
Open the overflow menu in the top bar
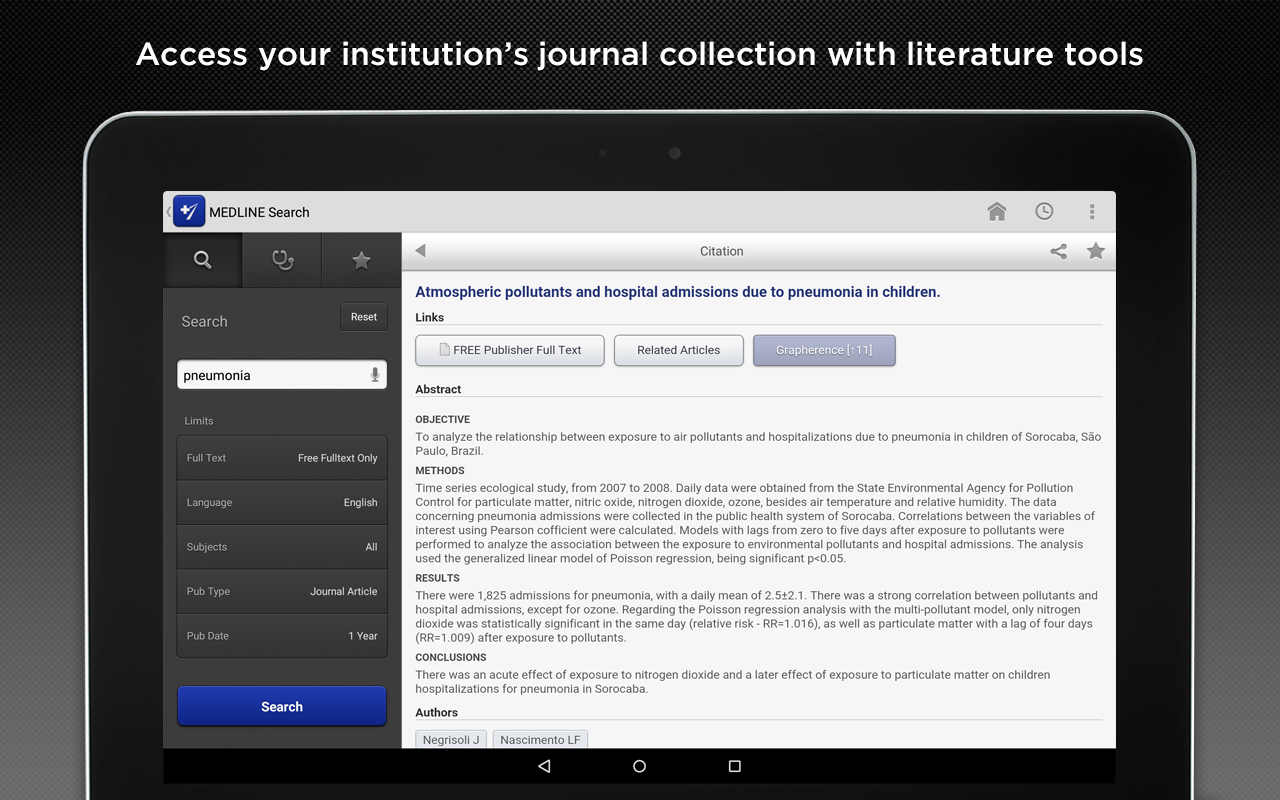1092,211
